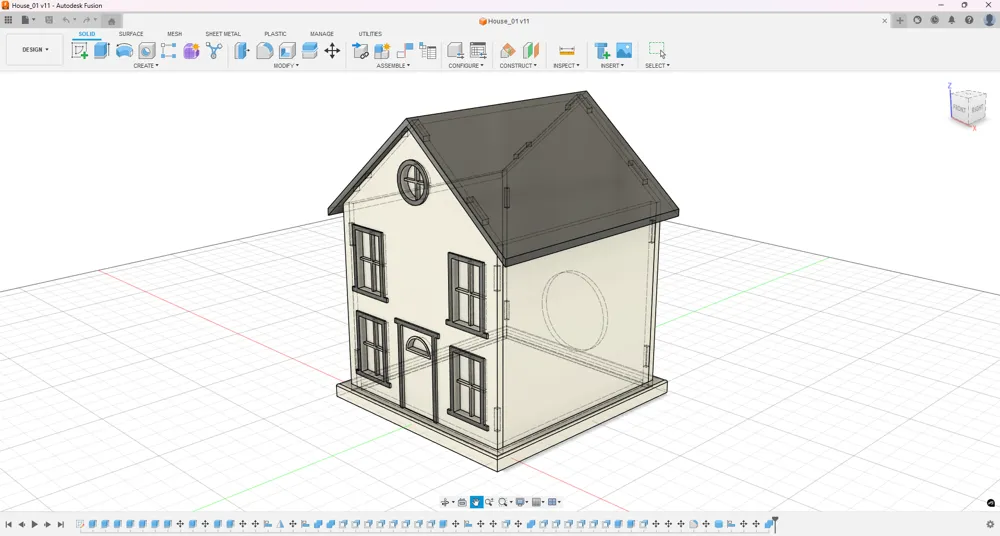This screenshot has height=536, width=1000.
Task: Select the Create Sketch tool
Action: (x=80, y=50)
